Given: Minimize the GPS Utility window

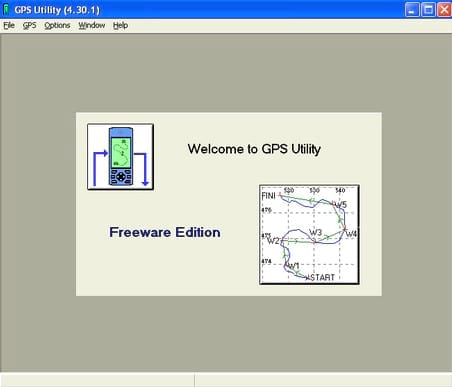Looking at the screenshot, I should point(412,9).
